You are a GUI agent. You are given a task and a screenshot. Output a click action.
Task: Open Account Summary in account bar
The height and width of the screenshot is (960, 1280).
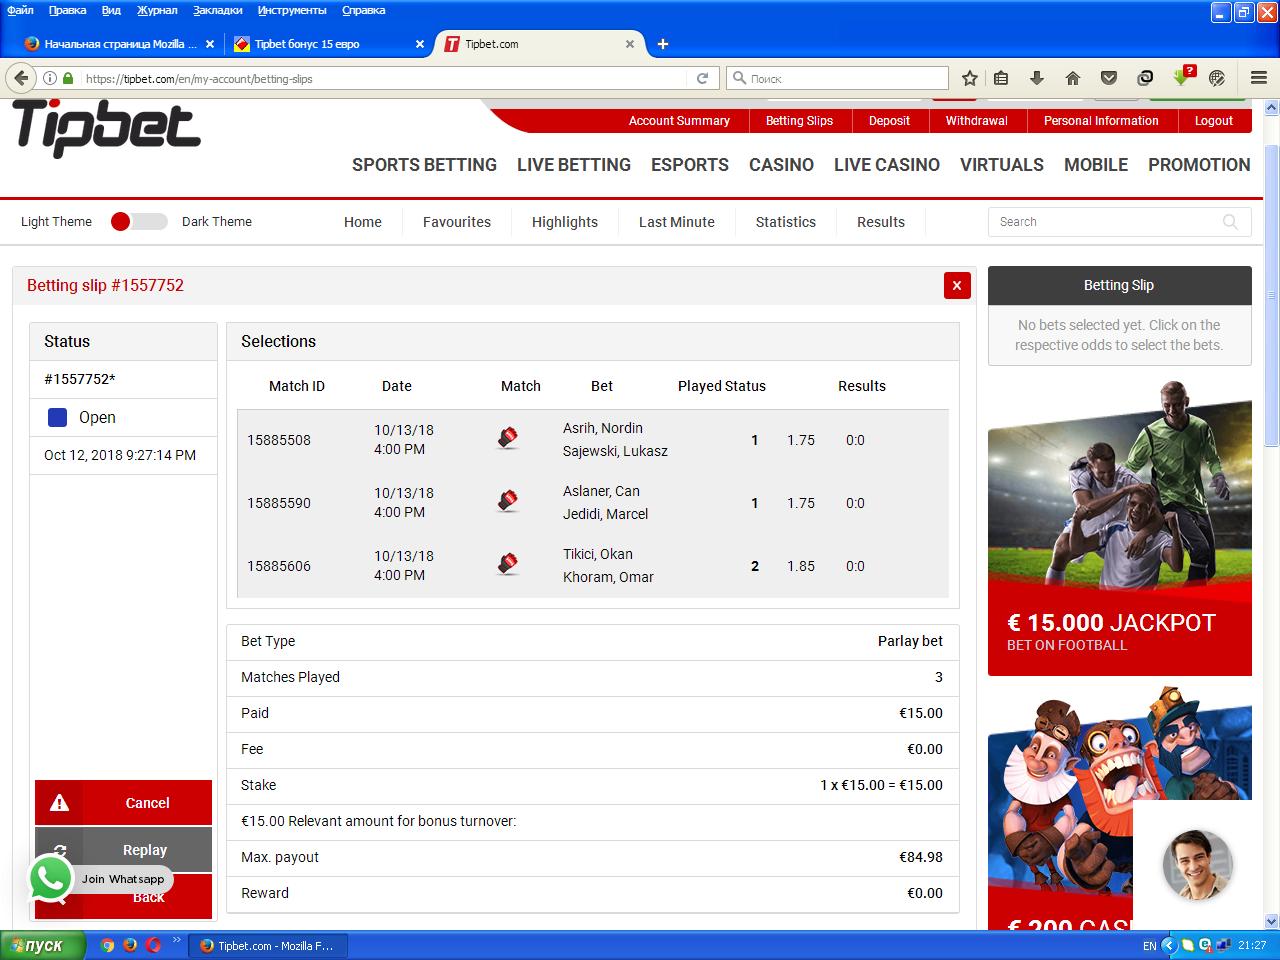(679, 120)
